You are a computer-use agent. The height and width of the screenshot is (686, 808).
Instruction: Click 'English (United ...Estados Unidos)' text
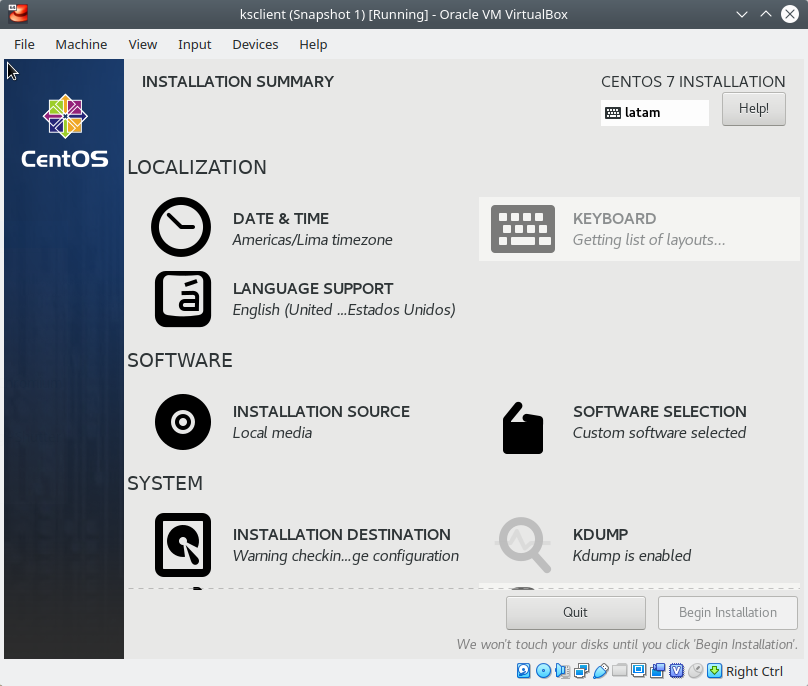pyautogui.click(x=344, y=310)
